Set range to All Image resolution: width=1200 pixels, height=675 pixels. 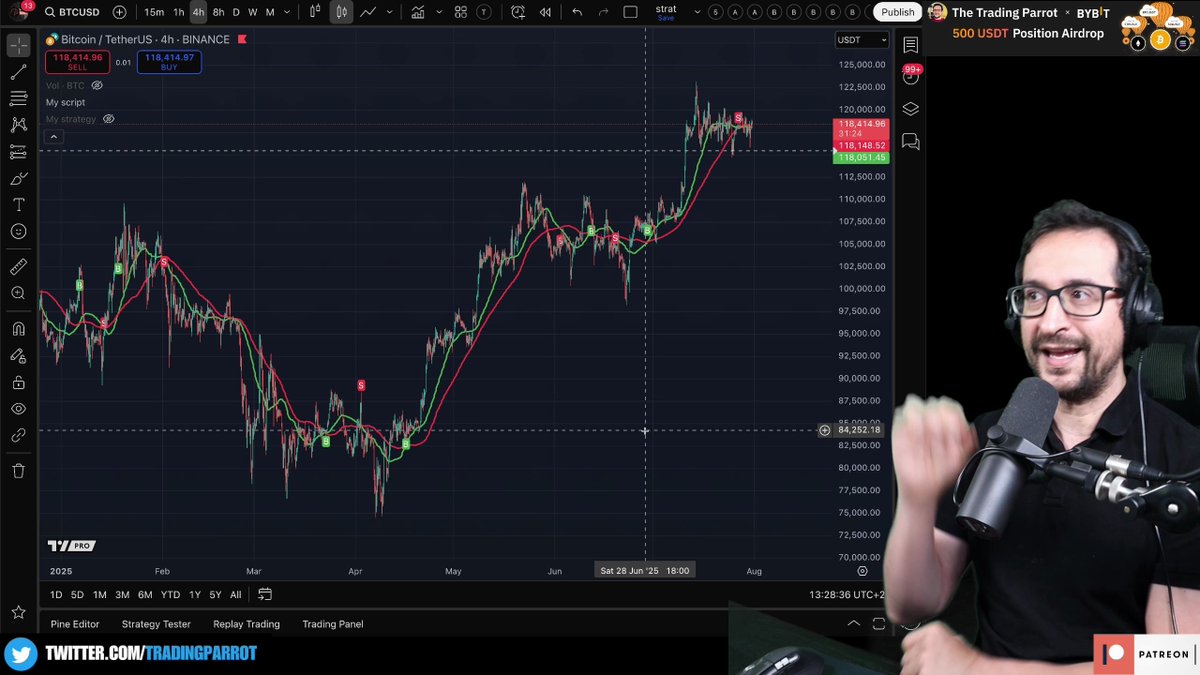pos(236,595)
